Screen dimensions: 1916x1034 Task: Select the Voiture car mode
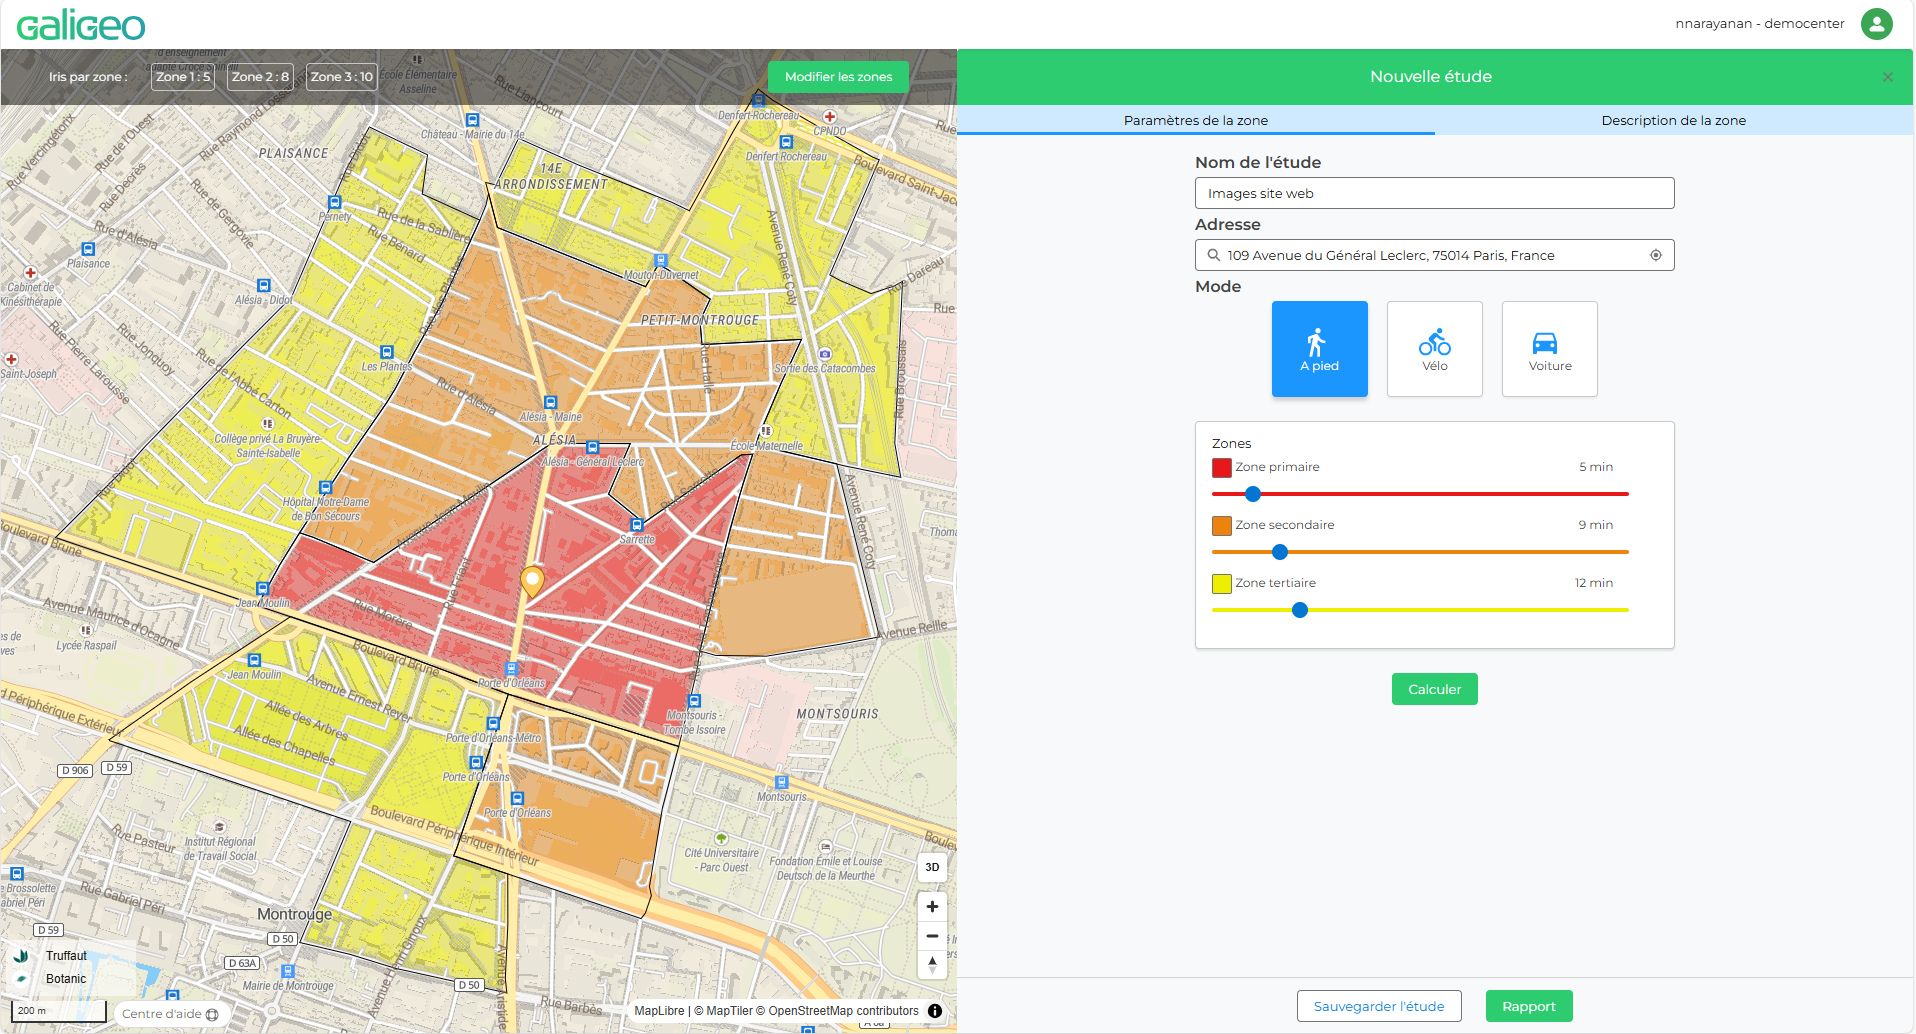tap(1549, 349)
